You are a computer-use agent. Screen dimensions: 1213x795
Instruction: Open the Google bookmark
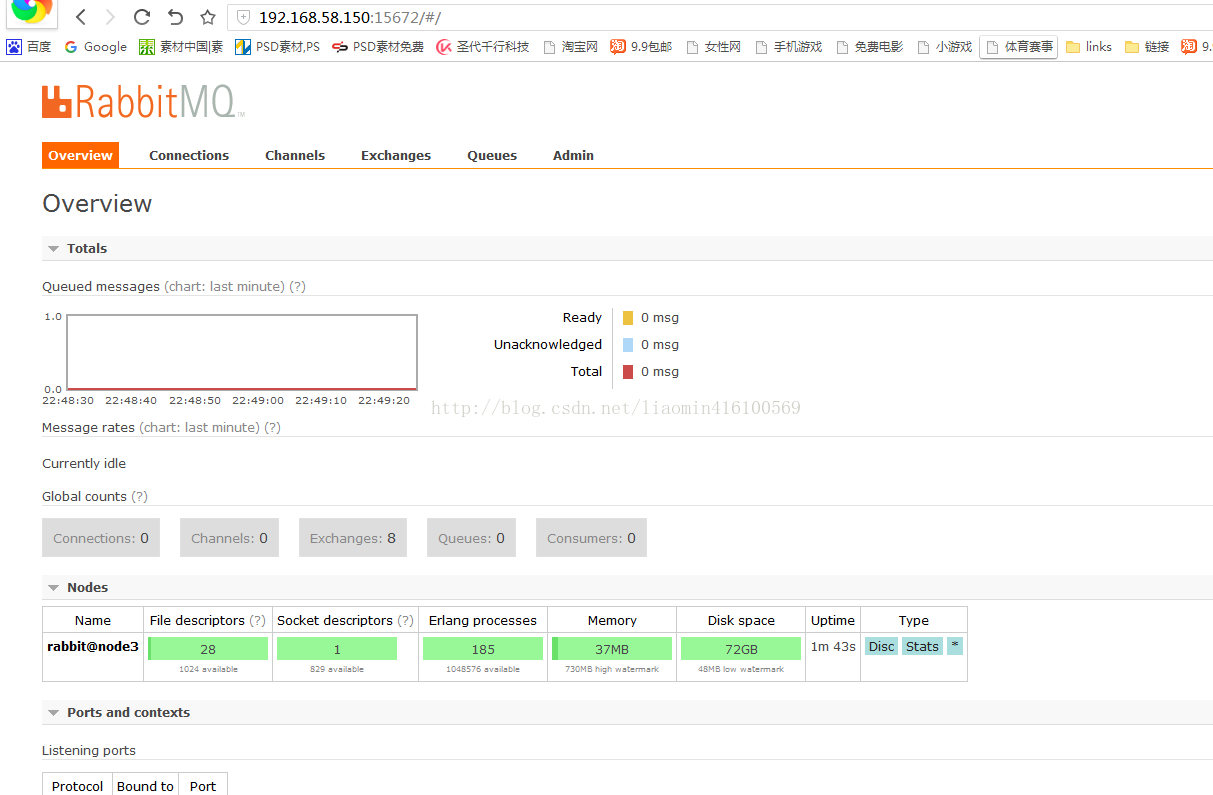pos(95,47)
